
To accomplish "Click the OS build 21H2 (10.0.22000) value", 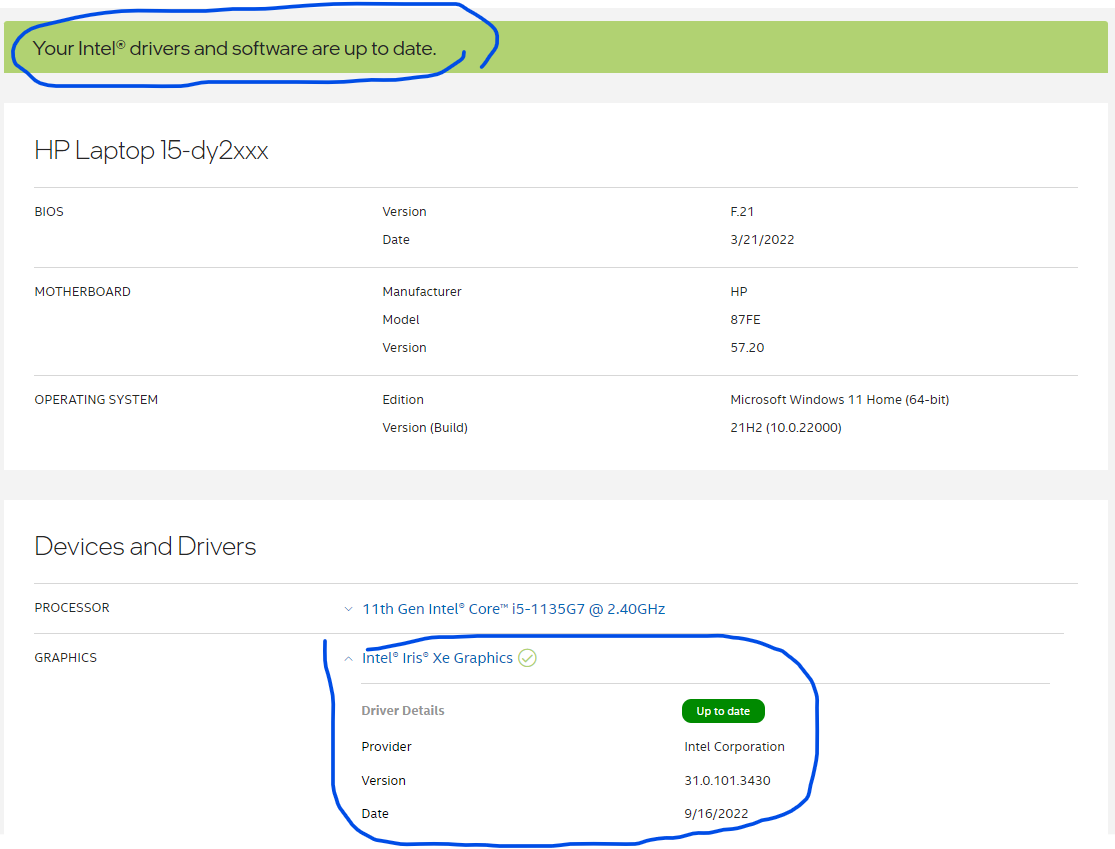I will [791, 427].
